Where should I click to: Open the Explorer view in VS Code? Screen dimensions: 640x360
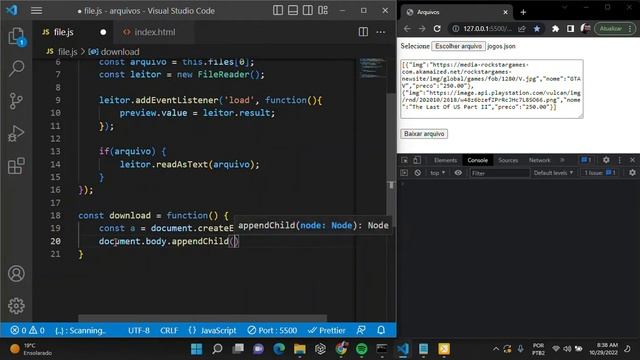coord(16,37)
